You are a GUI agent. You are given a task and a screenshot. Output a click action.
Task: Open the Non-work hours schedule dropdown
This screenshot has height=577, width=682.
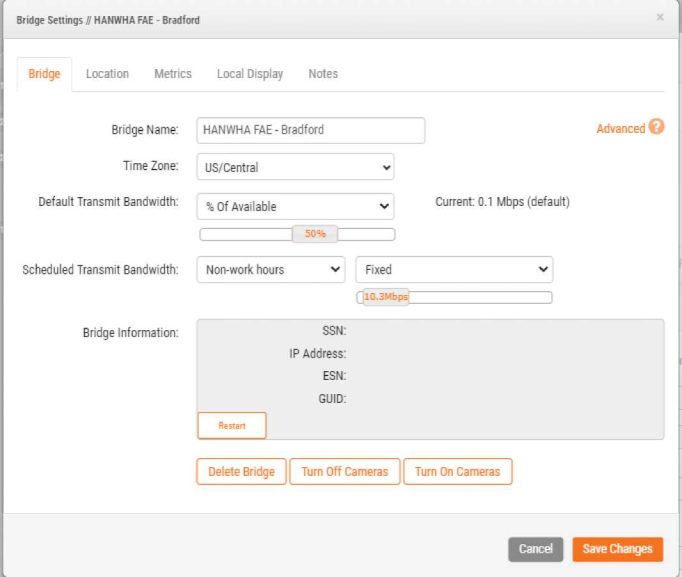click(x=271, y=269)
